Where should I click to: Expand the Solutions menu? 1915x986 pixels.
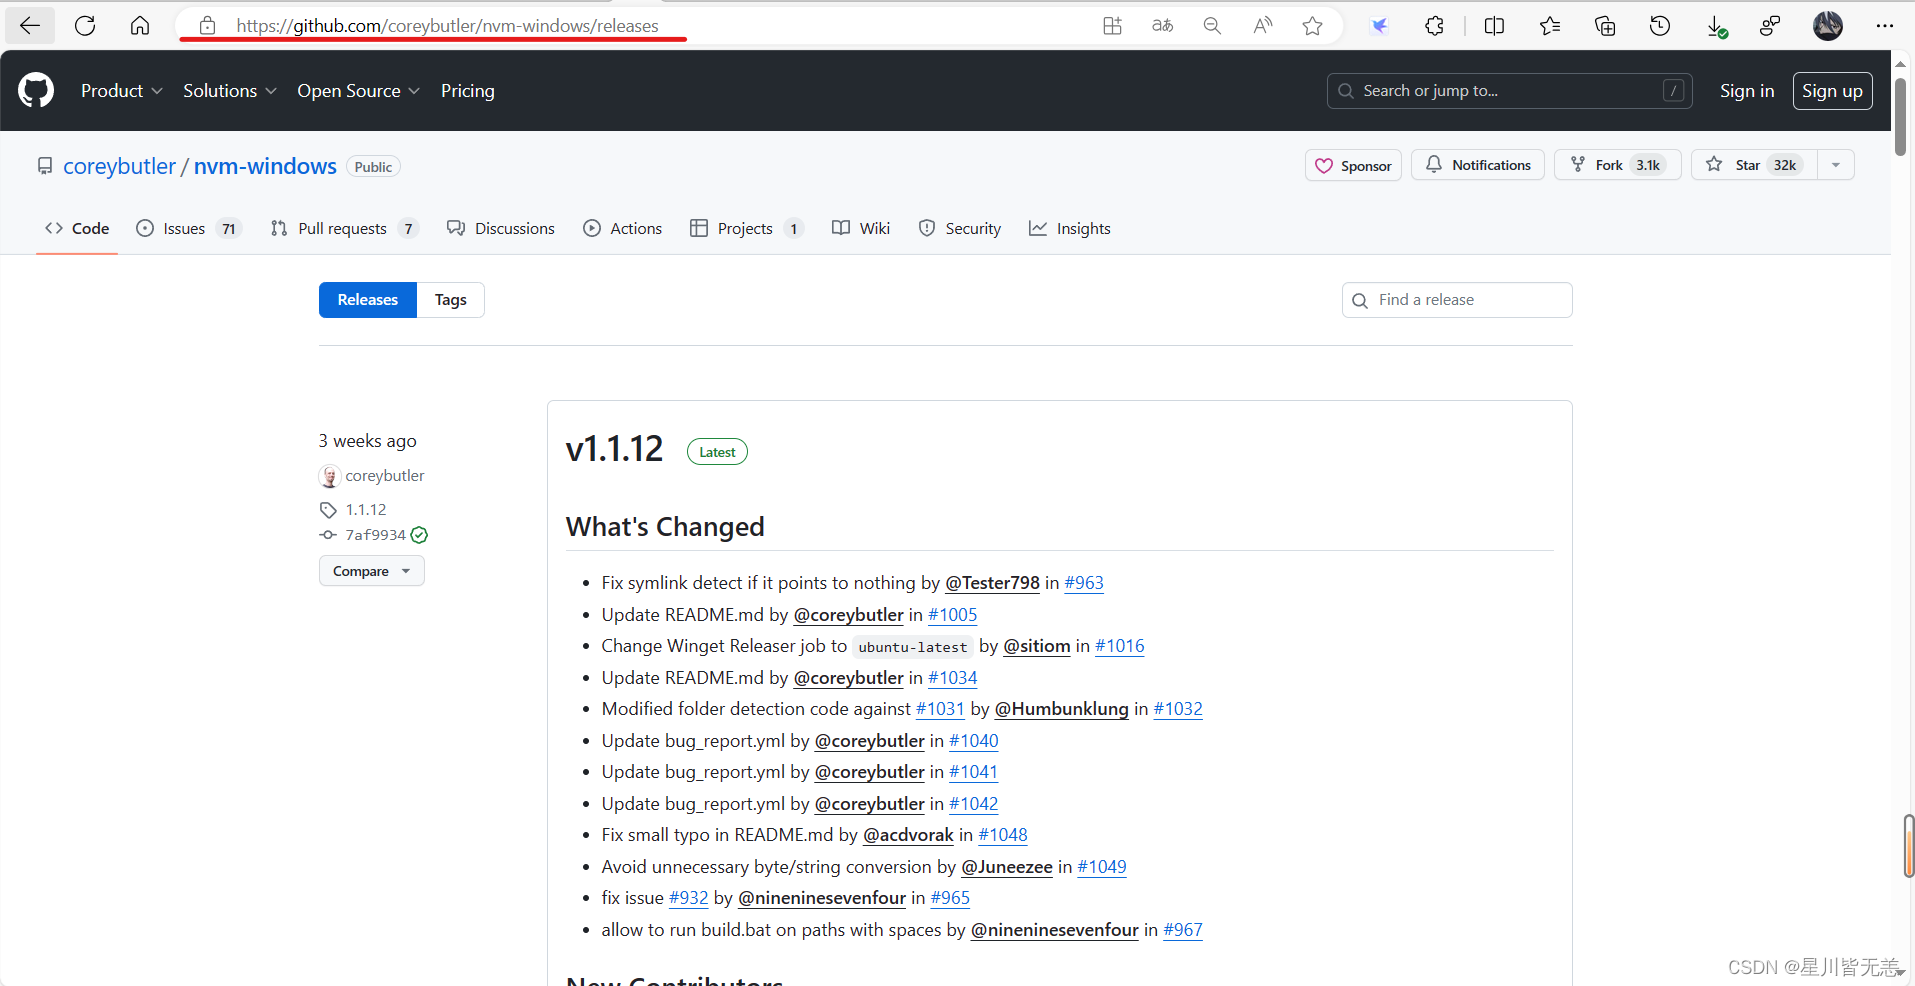pyautogui.click(x=229, y=90)
